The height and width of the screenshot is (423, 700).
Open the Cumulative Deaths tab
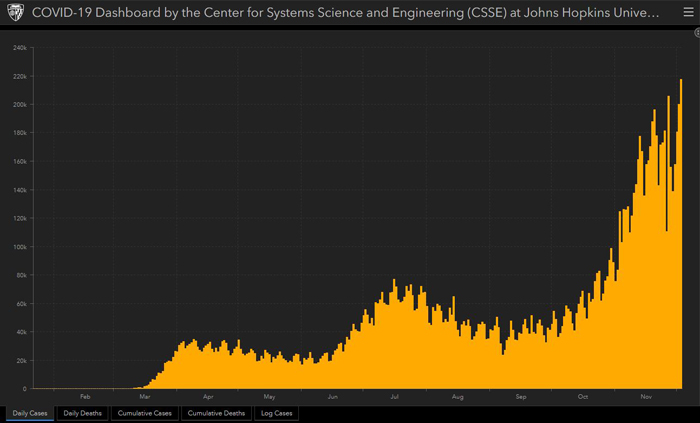point(216,413)
